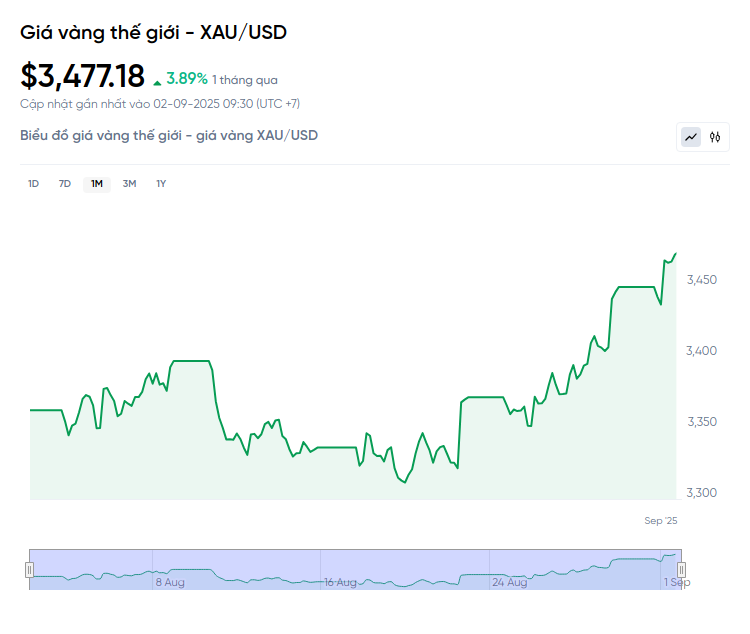This screenshot has height=634, width=750.
Task: Click the 24 Aug navigator marker
Action: tap(510, 581)
